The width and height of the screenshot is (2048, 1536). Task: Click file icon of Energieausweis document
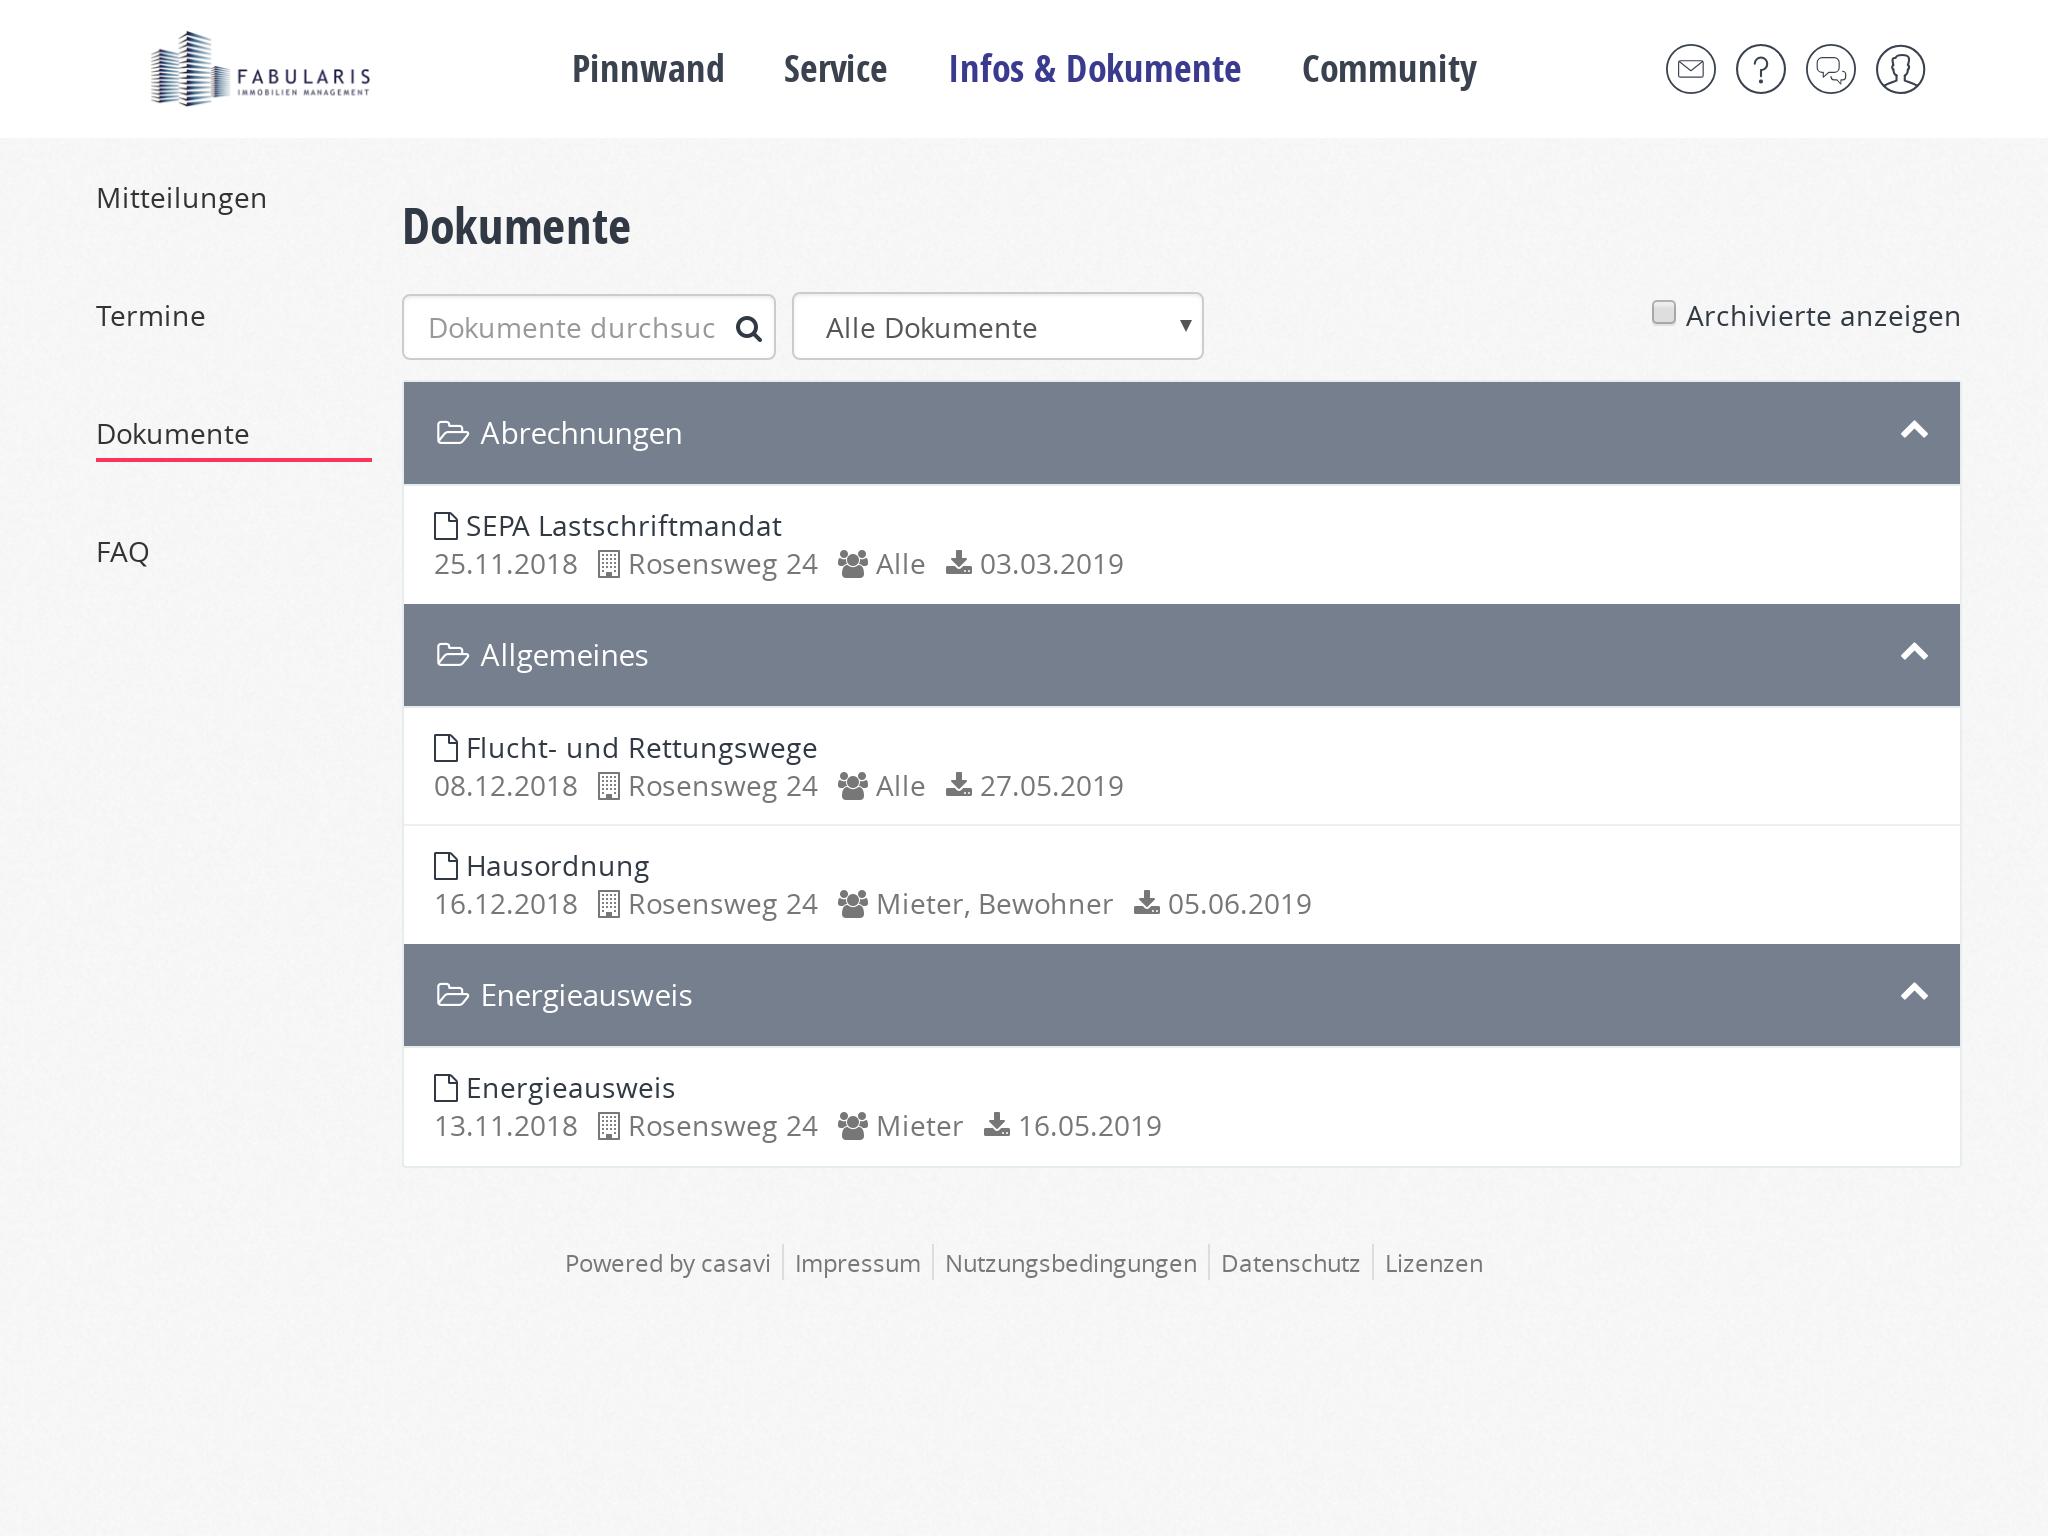point(446,1088)
